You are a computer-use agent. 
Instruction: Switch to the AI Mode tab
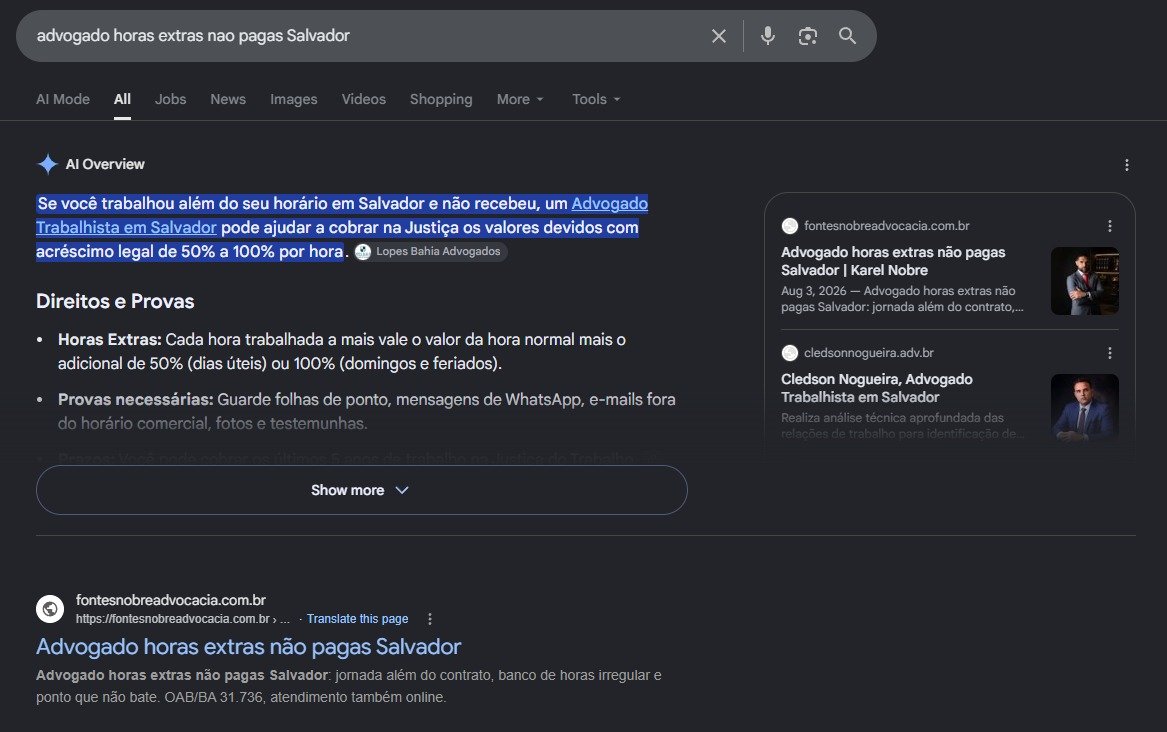(63, 99)
